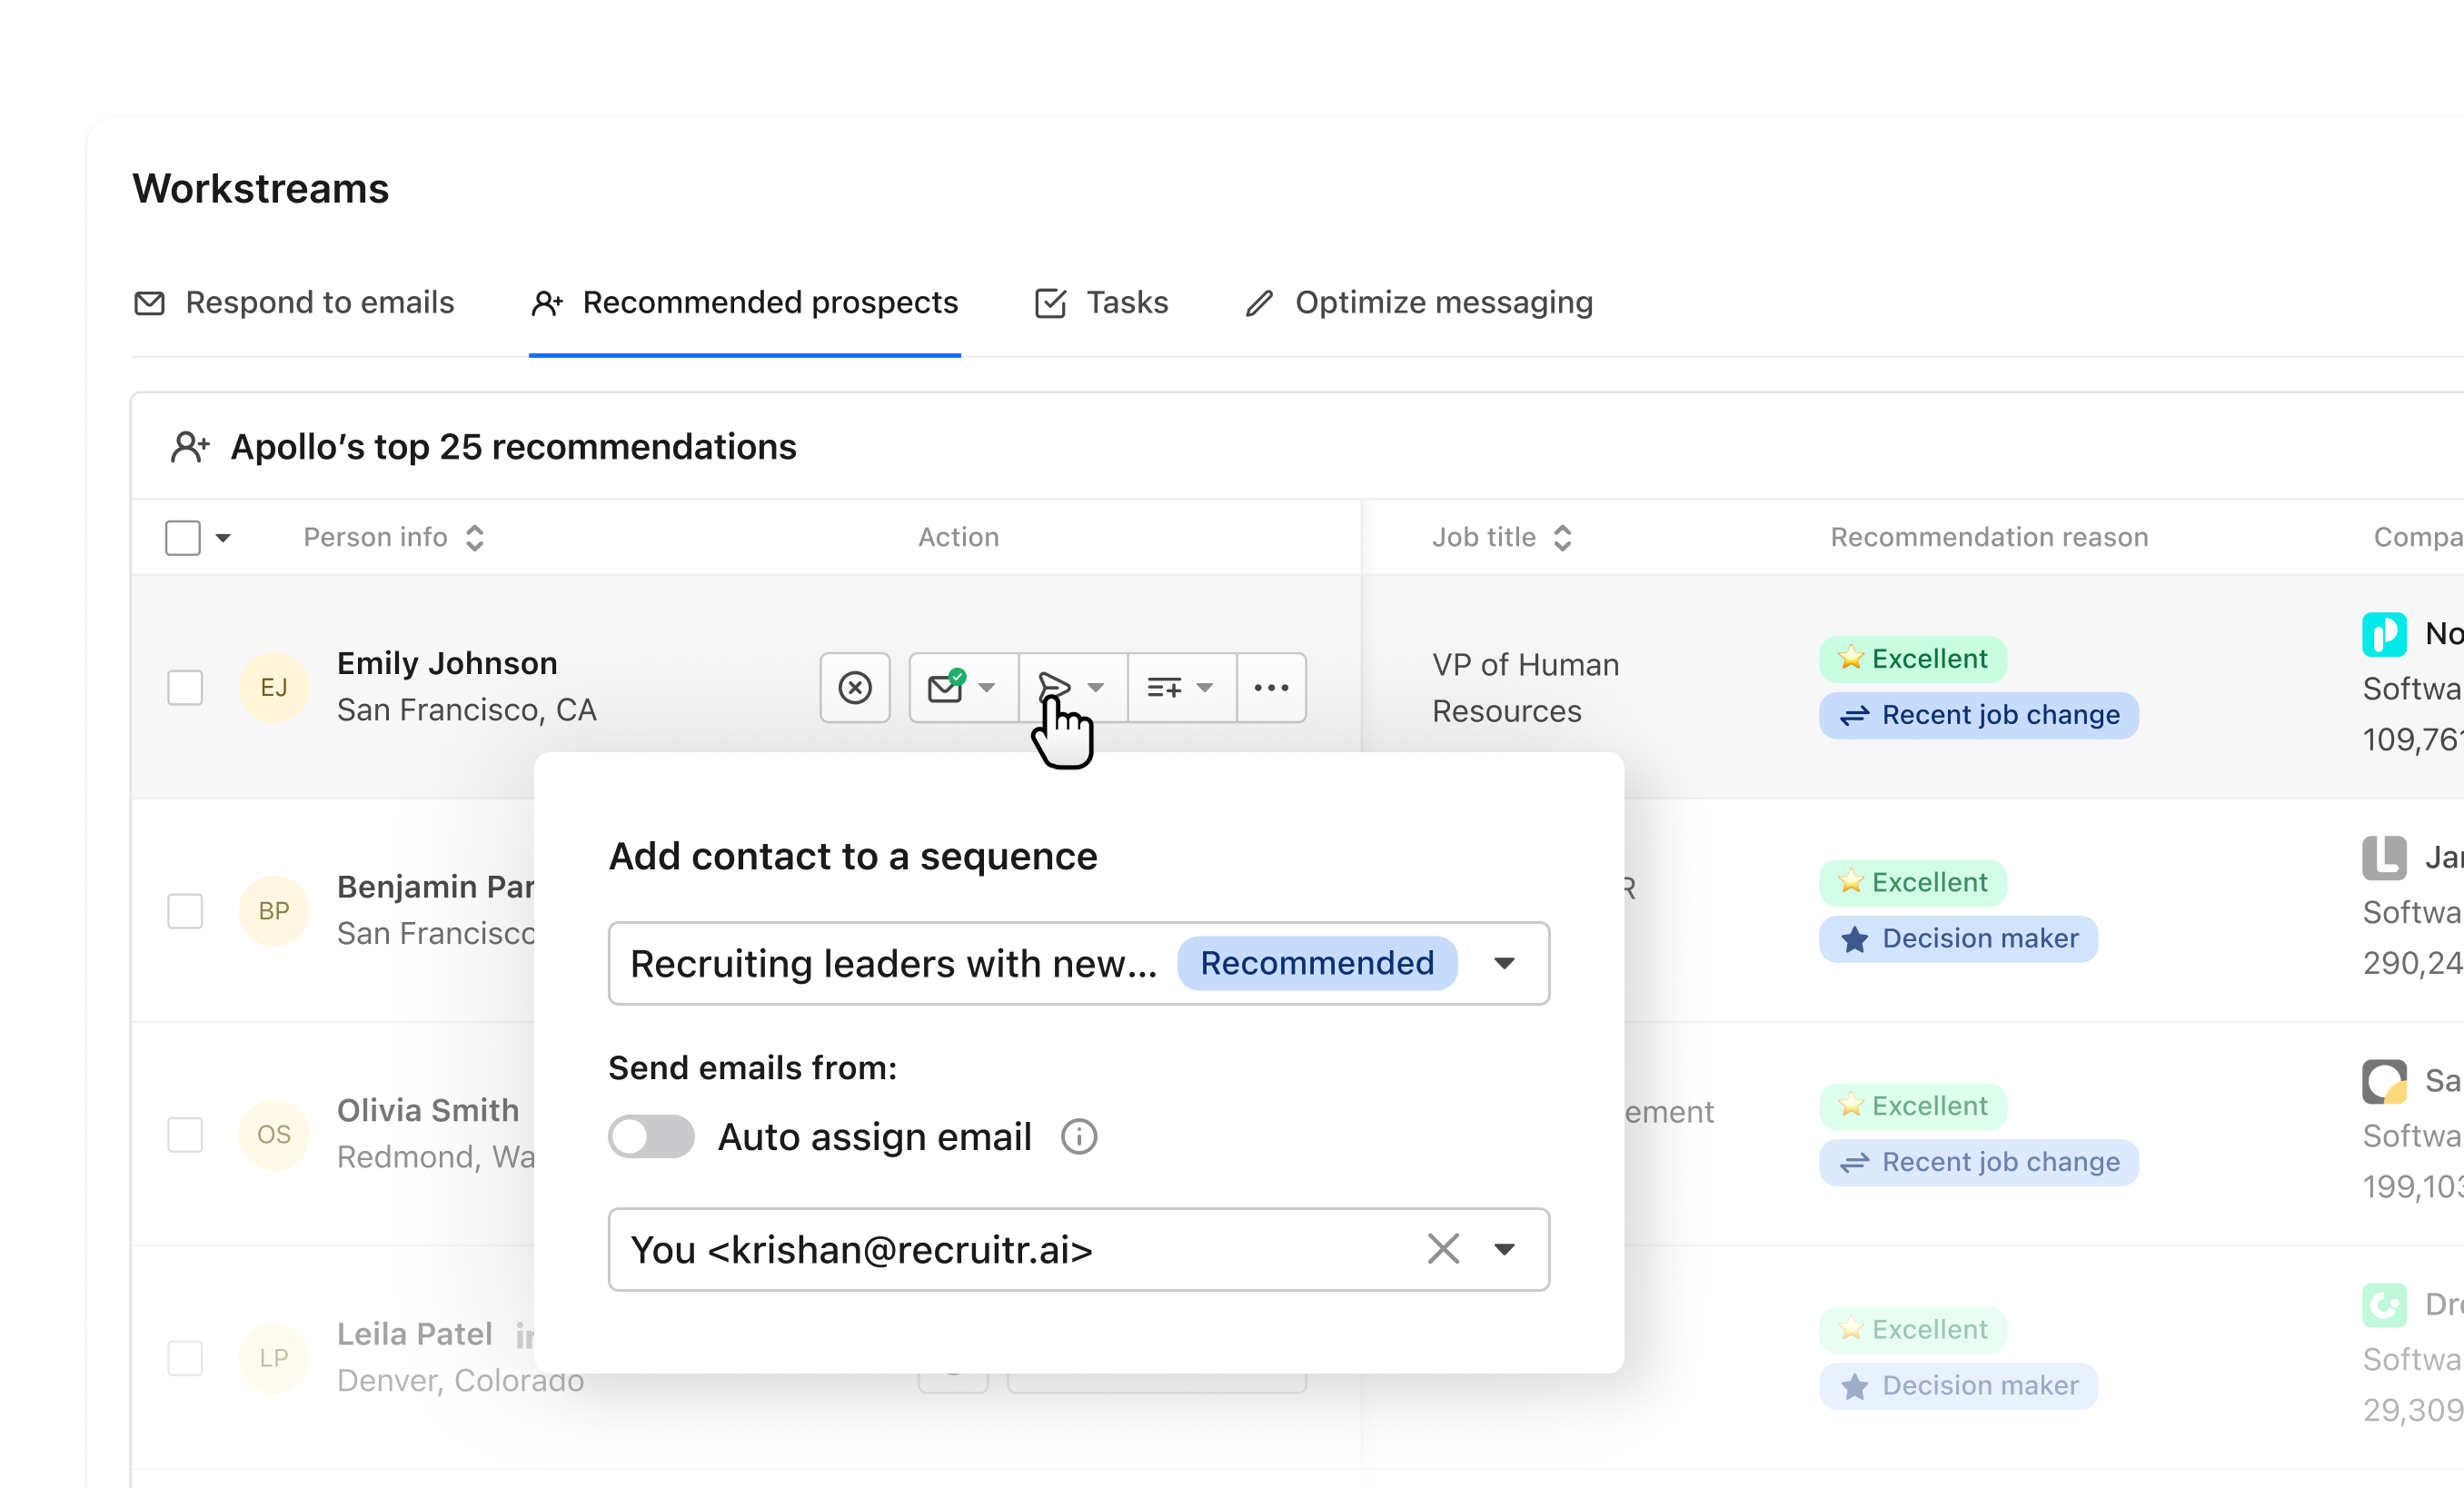Select Olivia Smith's row checkbox
Viewport: 2464px width, 1488px height.
(x=185, y=1134)
